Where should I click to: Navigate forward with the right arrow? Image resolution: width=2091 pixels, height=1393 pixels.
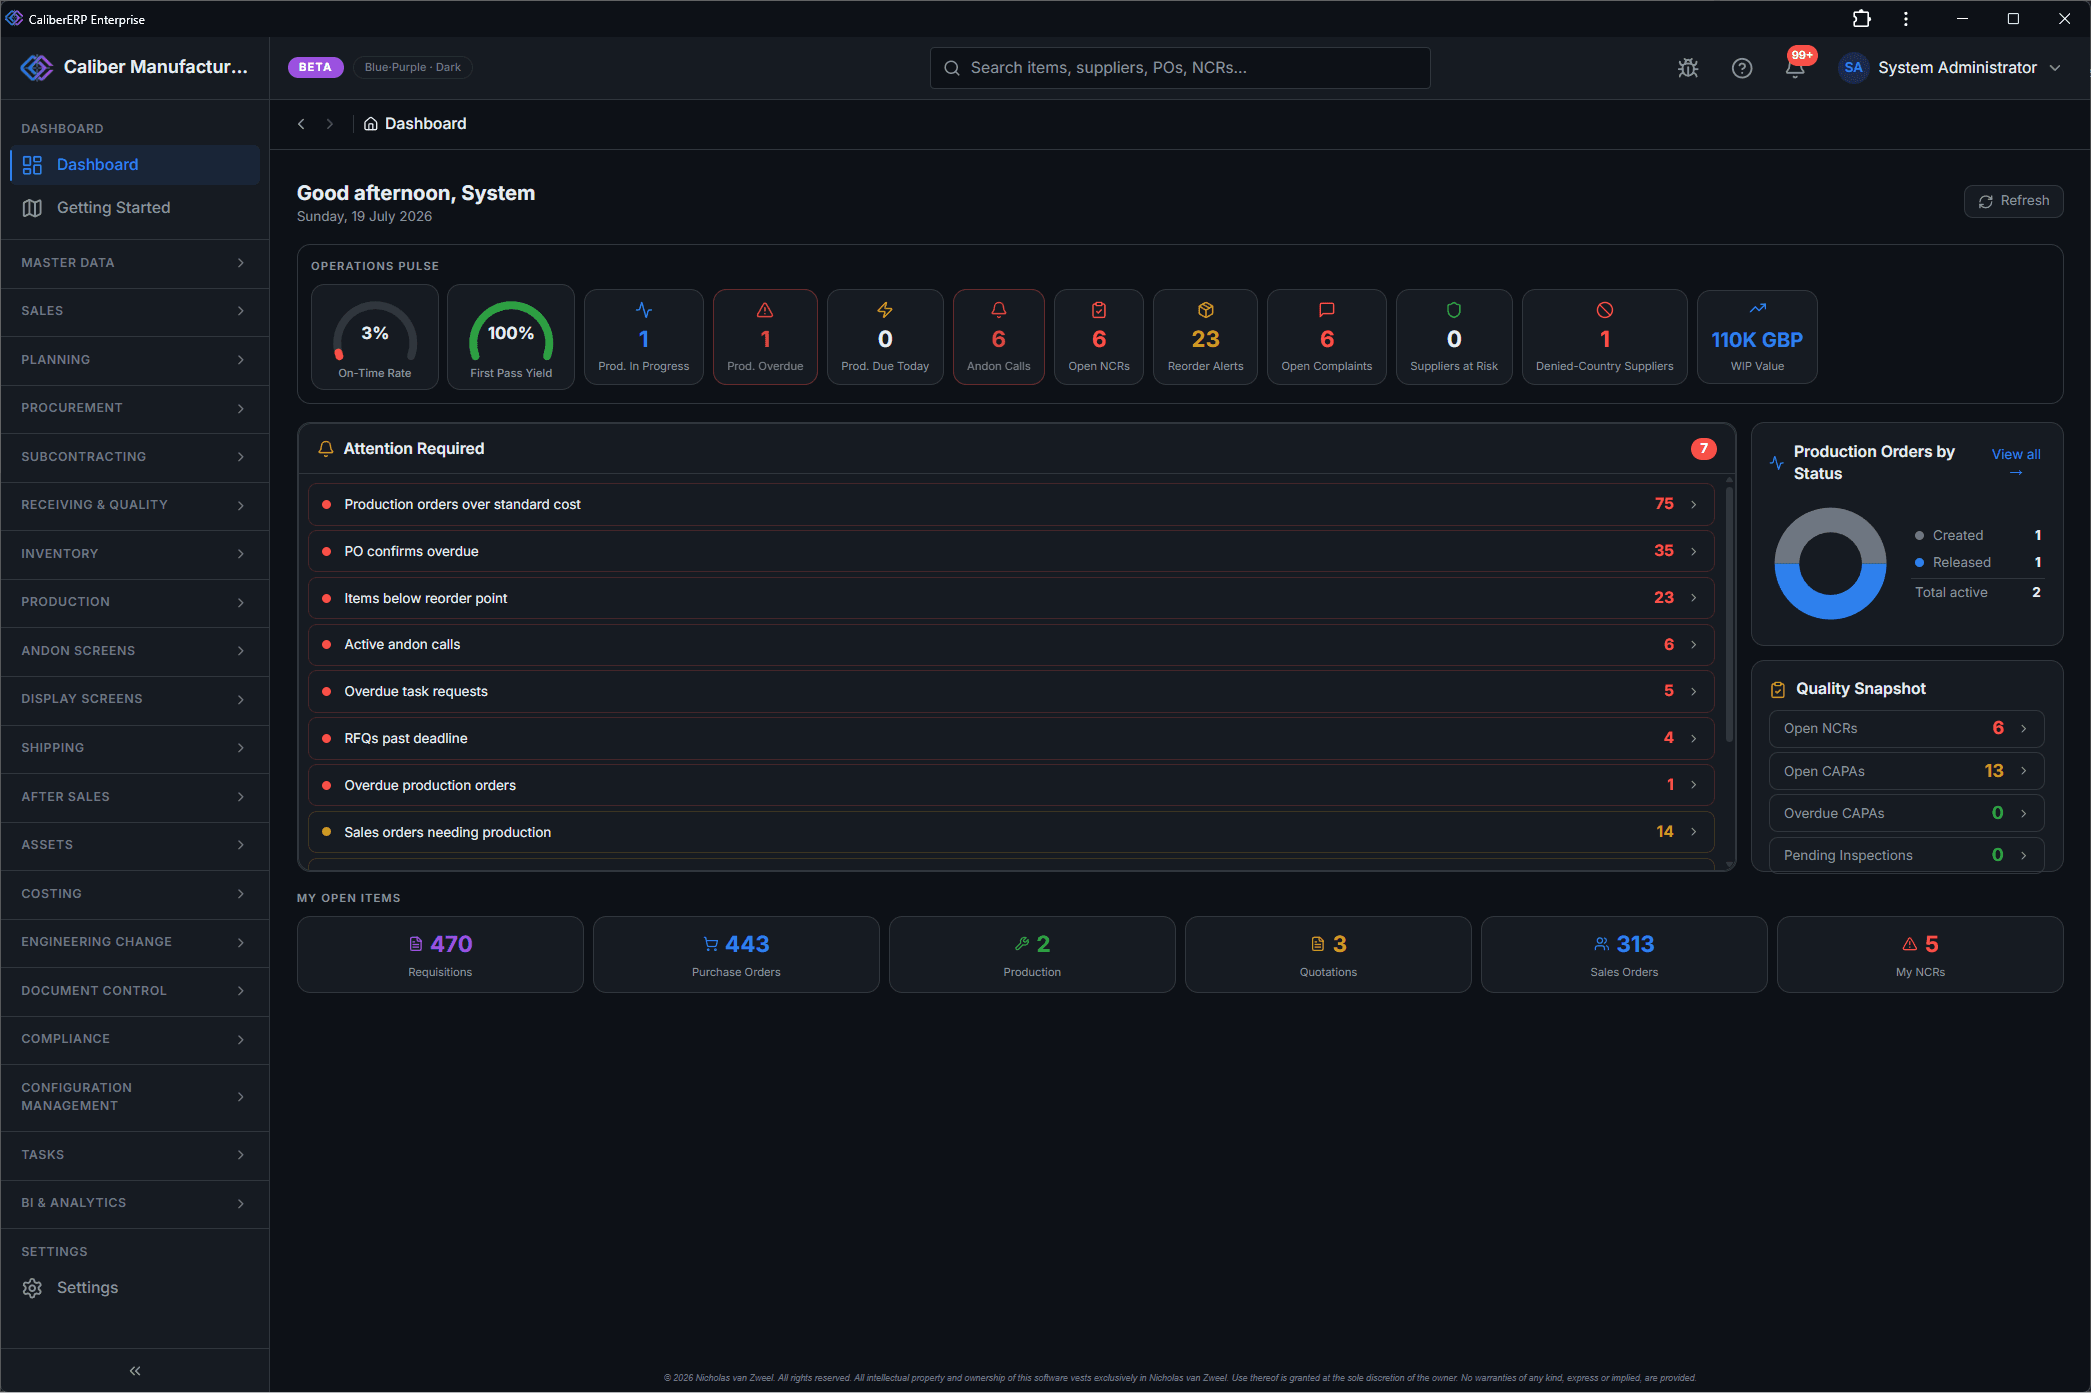[329, 124]
